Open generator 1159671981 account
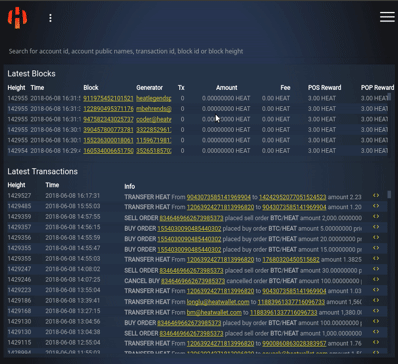The image size is (398, 364). tap(154, 140)
